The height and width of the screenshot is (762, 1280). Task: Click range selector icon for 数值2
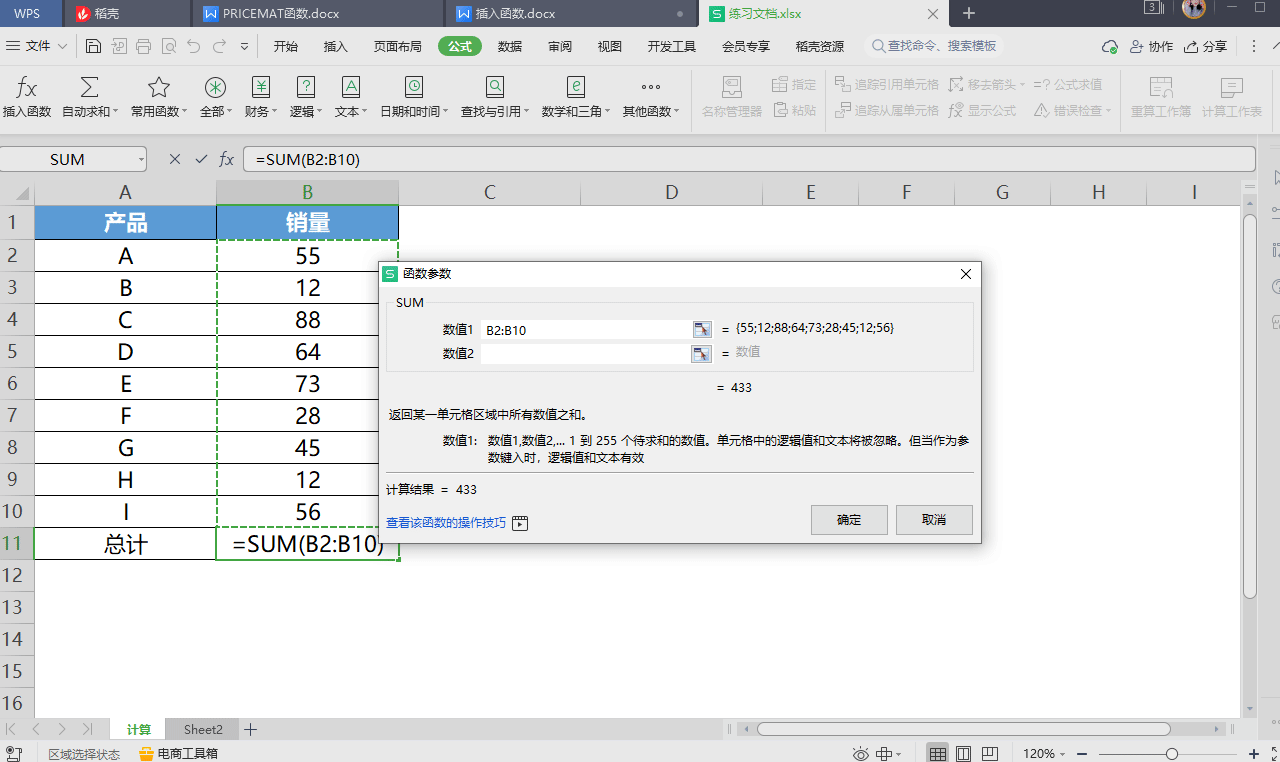(x=702, y=353)
